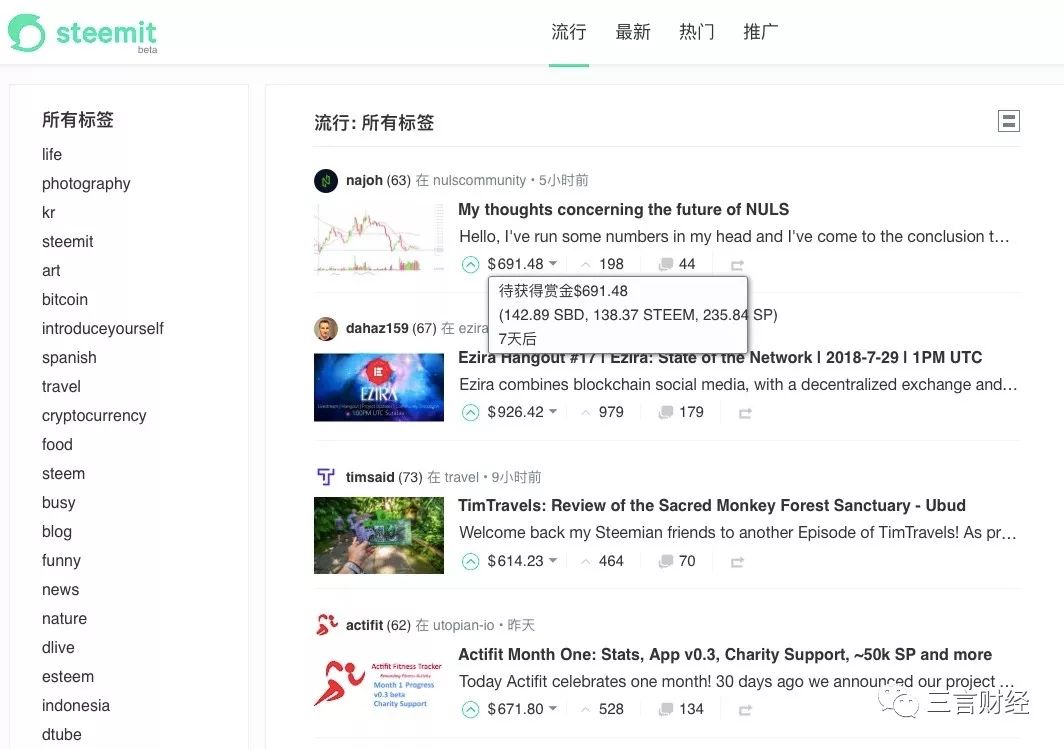1064x749 pixels.
Task: Upvote the Ezira Hangout post
Action: (x=470, y=412)
